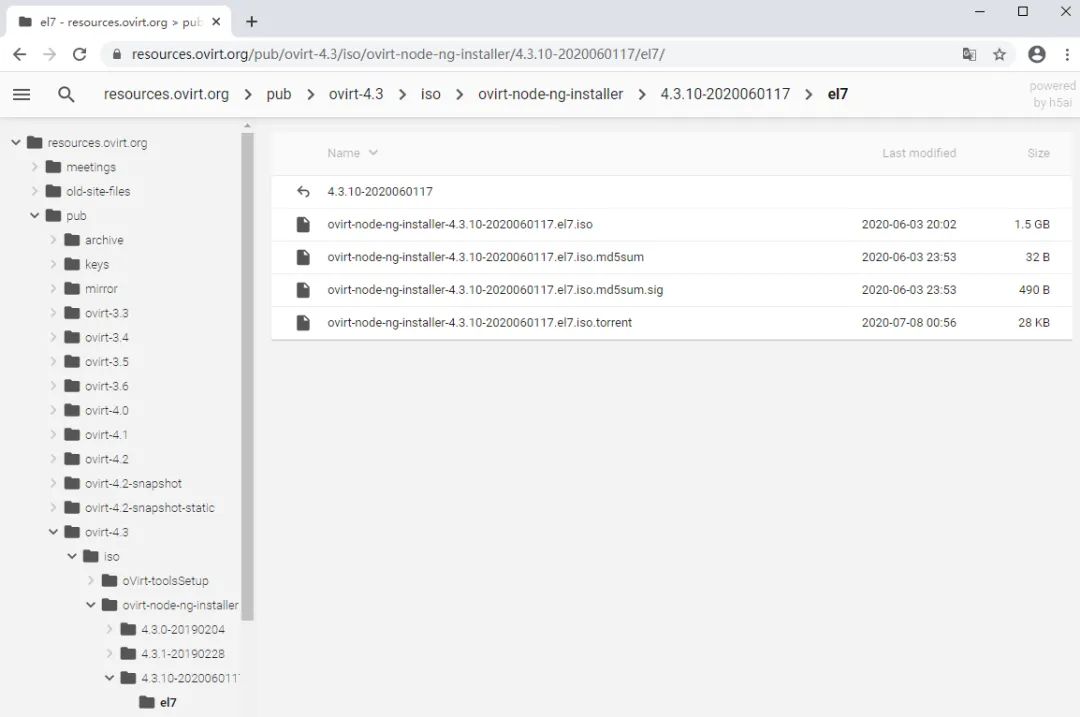Viewport: 1080px width, 717px height.
Task: Open the Chrome profile icon
Action: tap(1037, 55)
